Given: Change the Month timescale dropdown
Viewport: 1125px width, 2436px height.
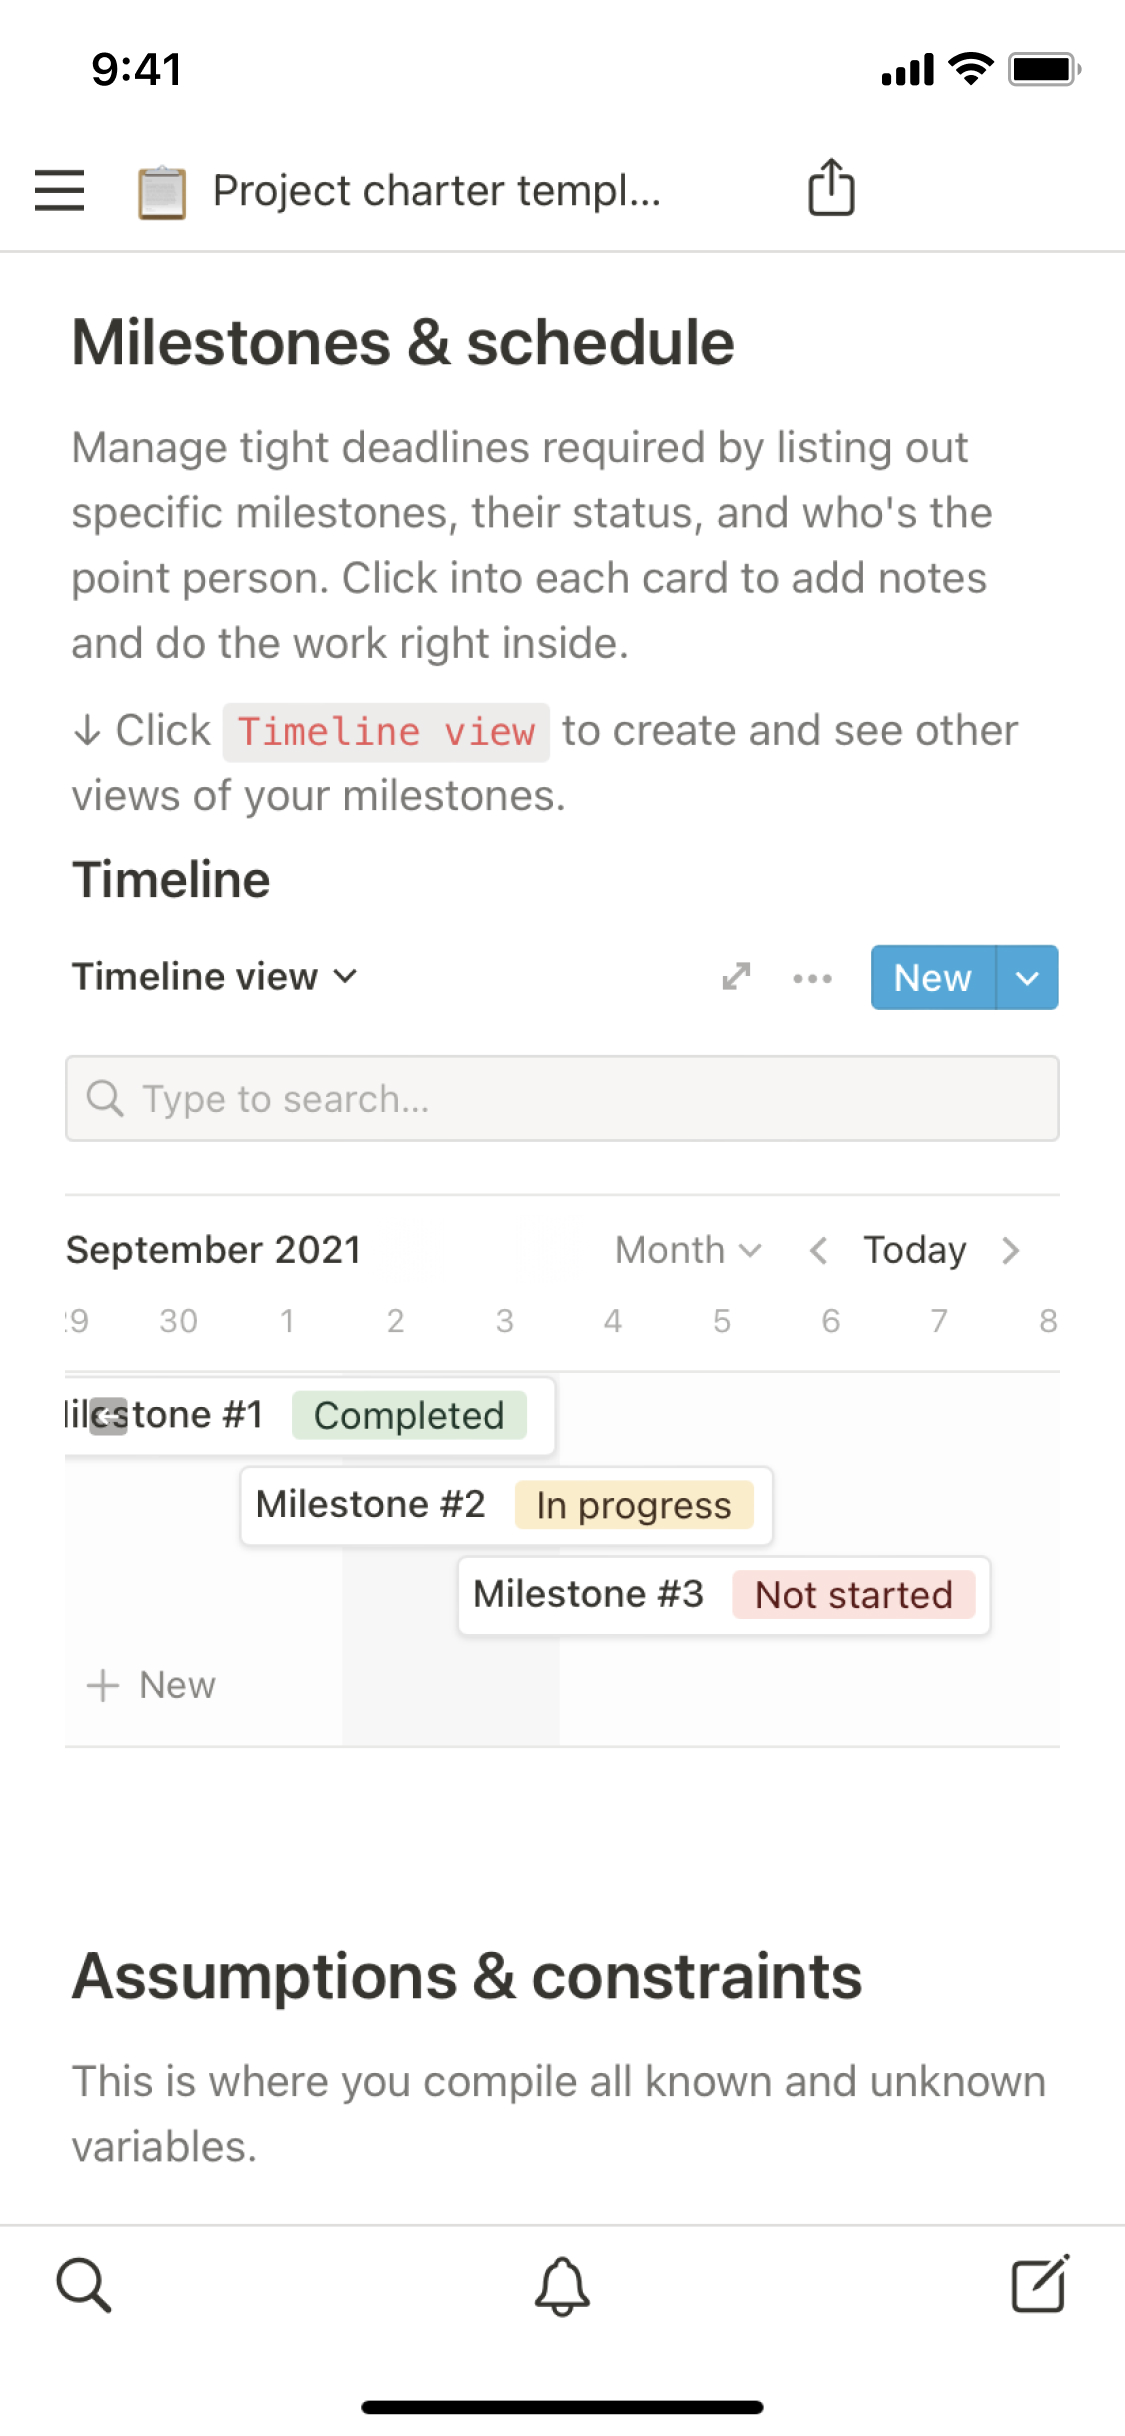Looking at the screenshot, I should pyautogui.click(x=688, y=1250).
